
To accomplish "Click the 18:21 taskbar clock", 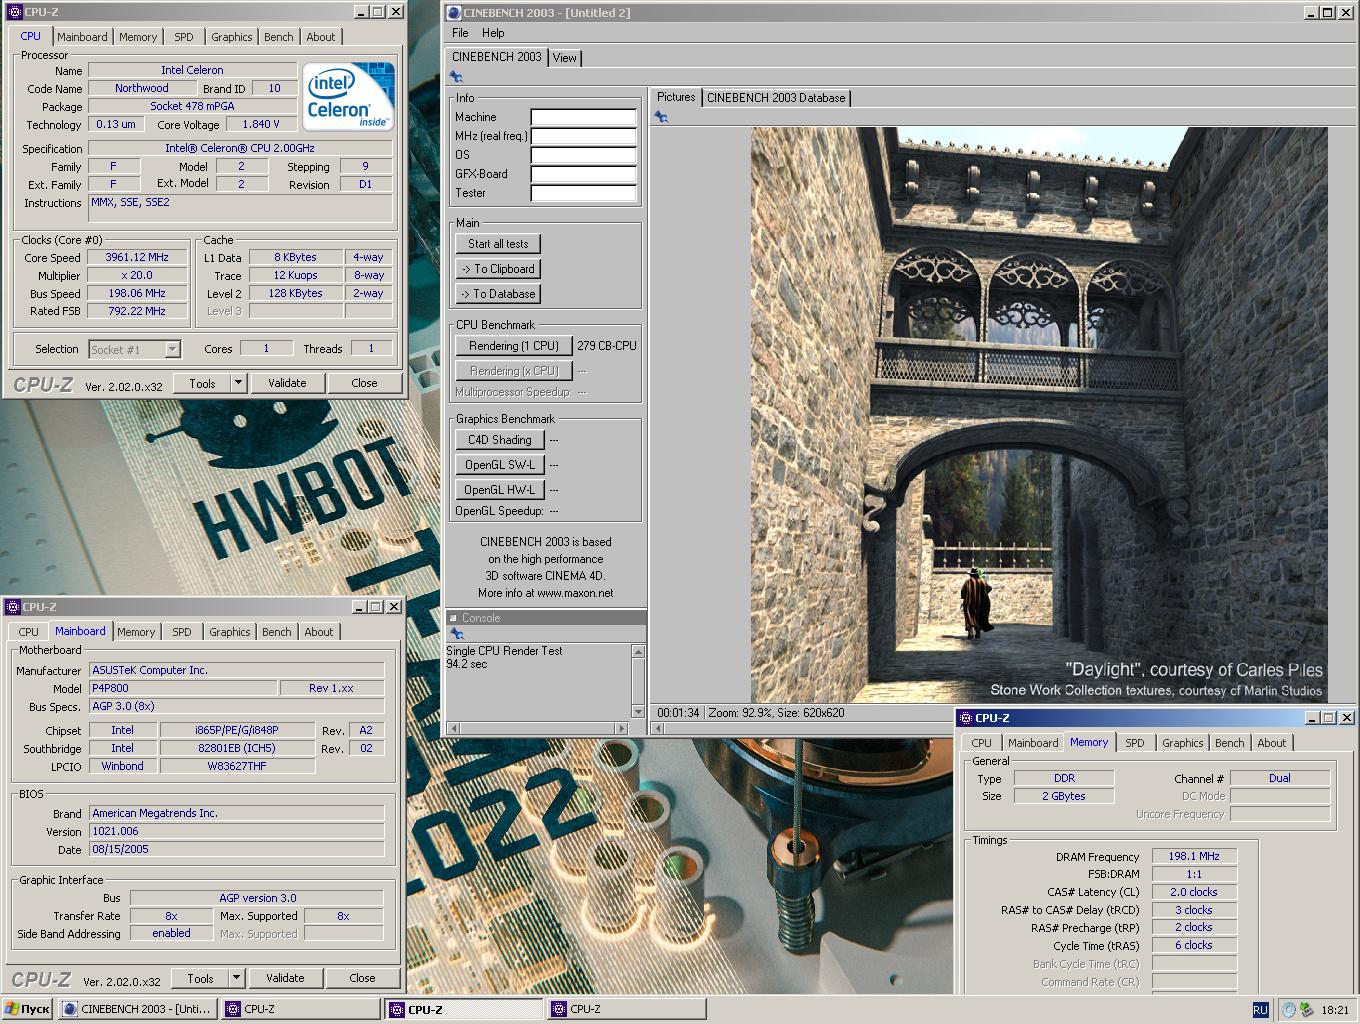I will tap(1335, 1010).
